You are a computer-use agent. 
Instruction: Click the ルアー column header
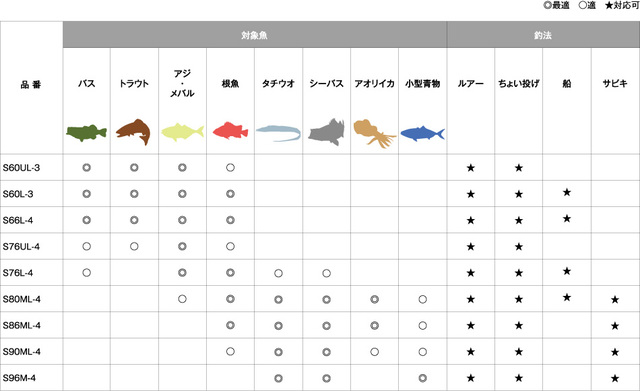click(471, 84)
